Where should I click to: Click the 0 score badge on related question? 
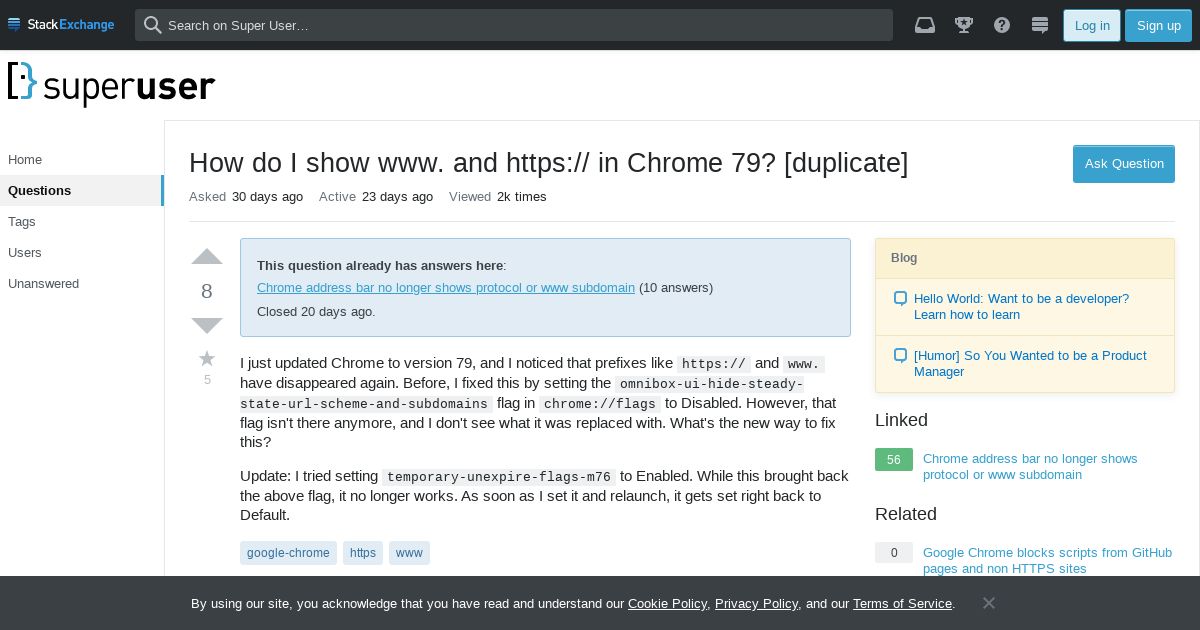point(894,553)
